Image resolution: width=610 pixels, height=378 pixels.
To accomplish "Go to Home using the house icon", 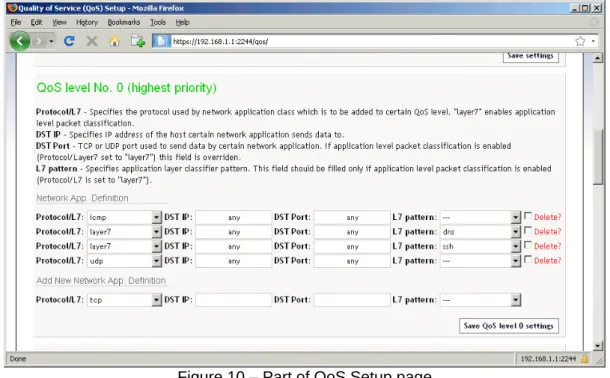I will 114,41.
